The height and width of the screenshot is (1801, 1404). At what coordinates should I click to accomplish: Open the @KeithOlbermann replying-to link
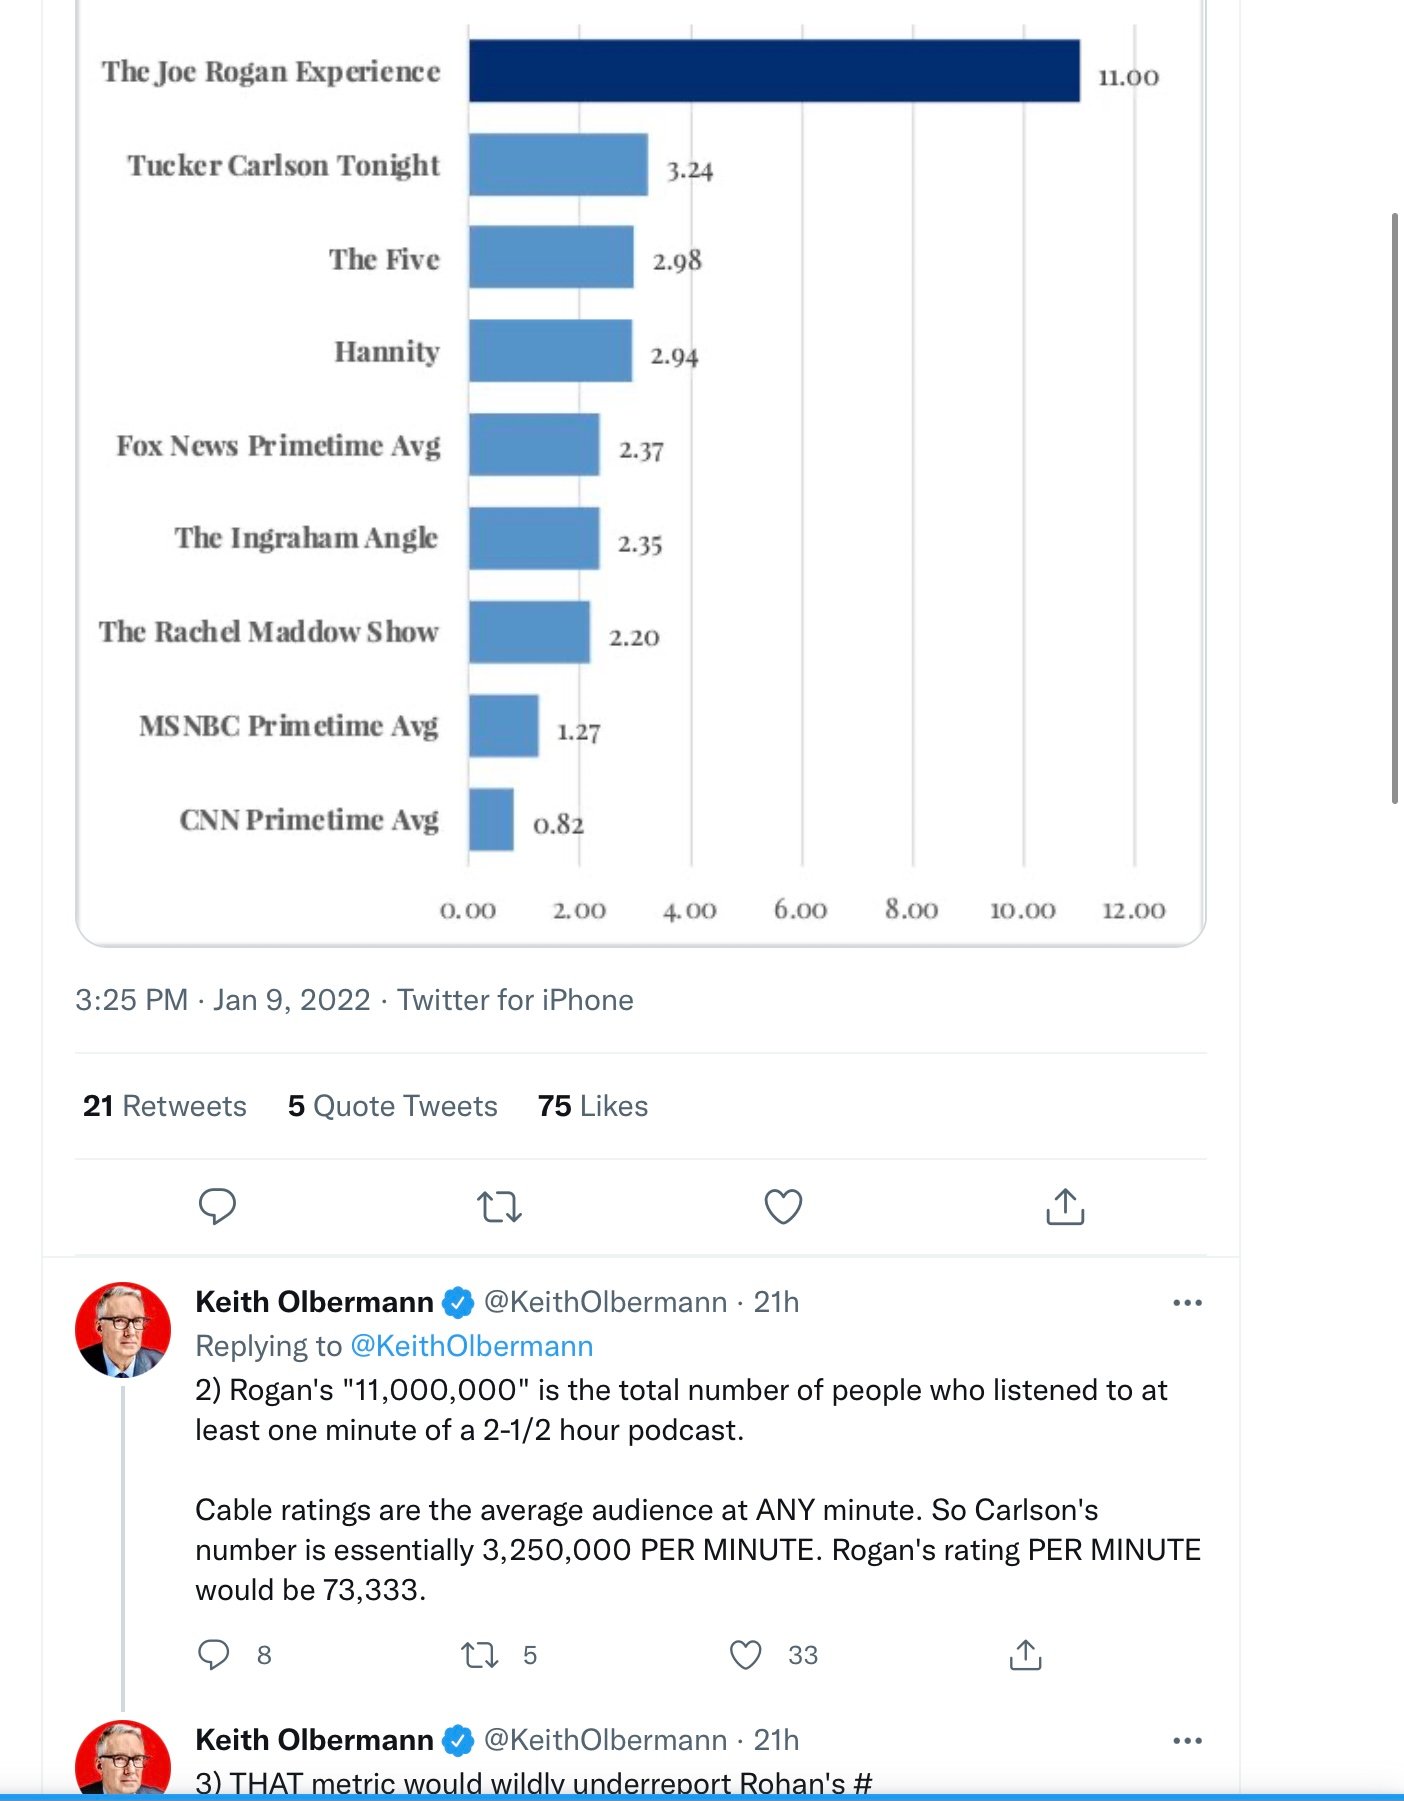(471, 1346)
